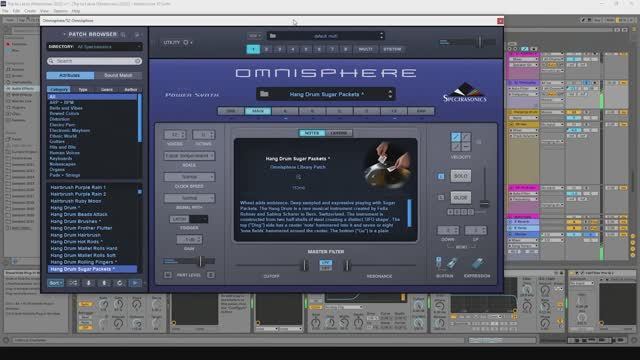Open the MULTI page button
Screen dimensions: 640x360
pyautogui.click(x=365, y=49)
